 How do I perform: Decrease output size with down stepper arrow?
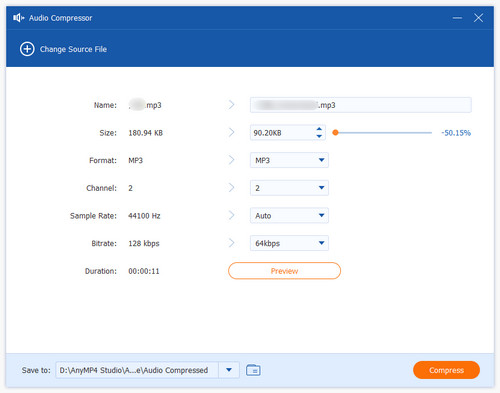point(319,136)
